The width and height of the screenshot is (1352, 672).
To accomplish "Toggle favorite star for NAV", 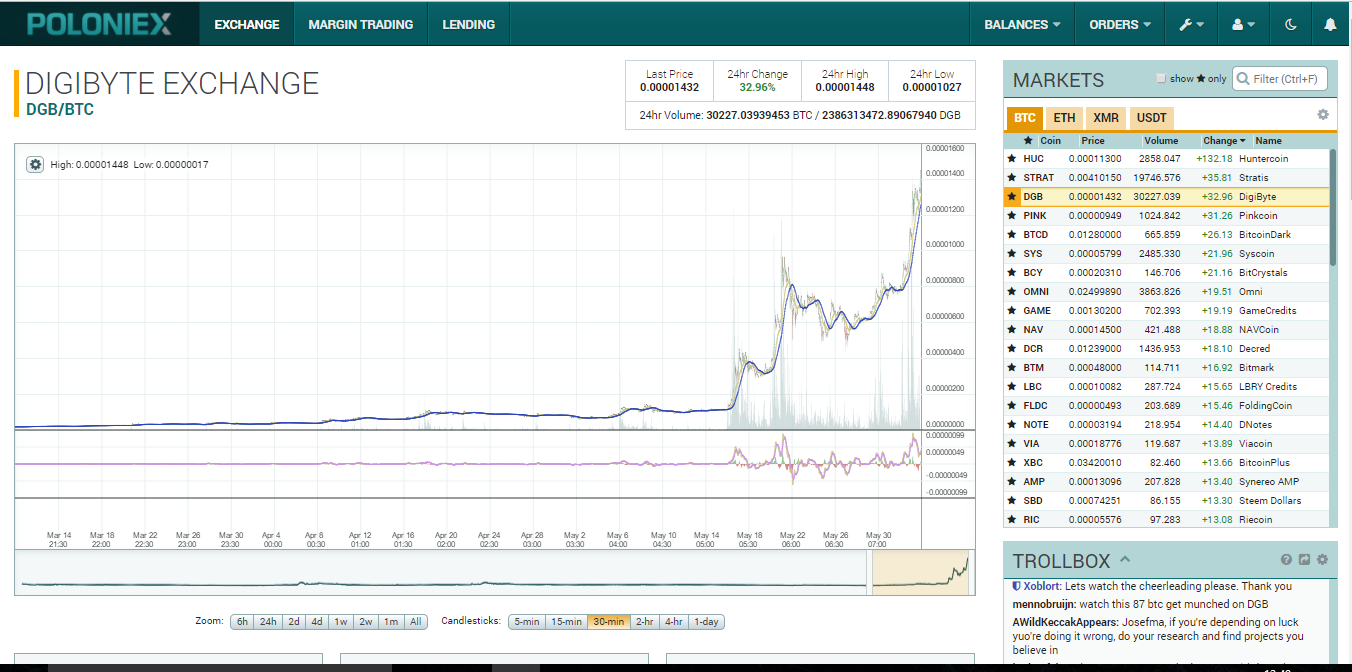I will [x=1012, y=330].
